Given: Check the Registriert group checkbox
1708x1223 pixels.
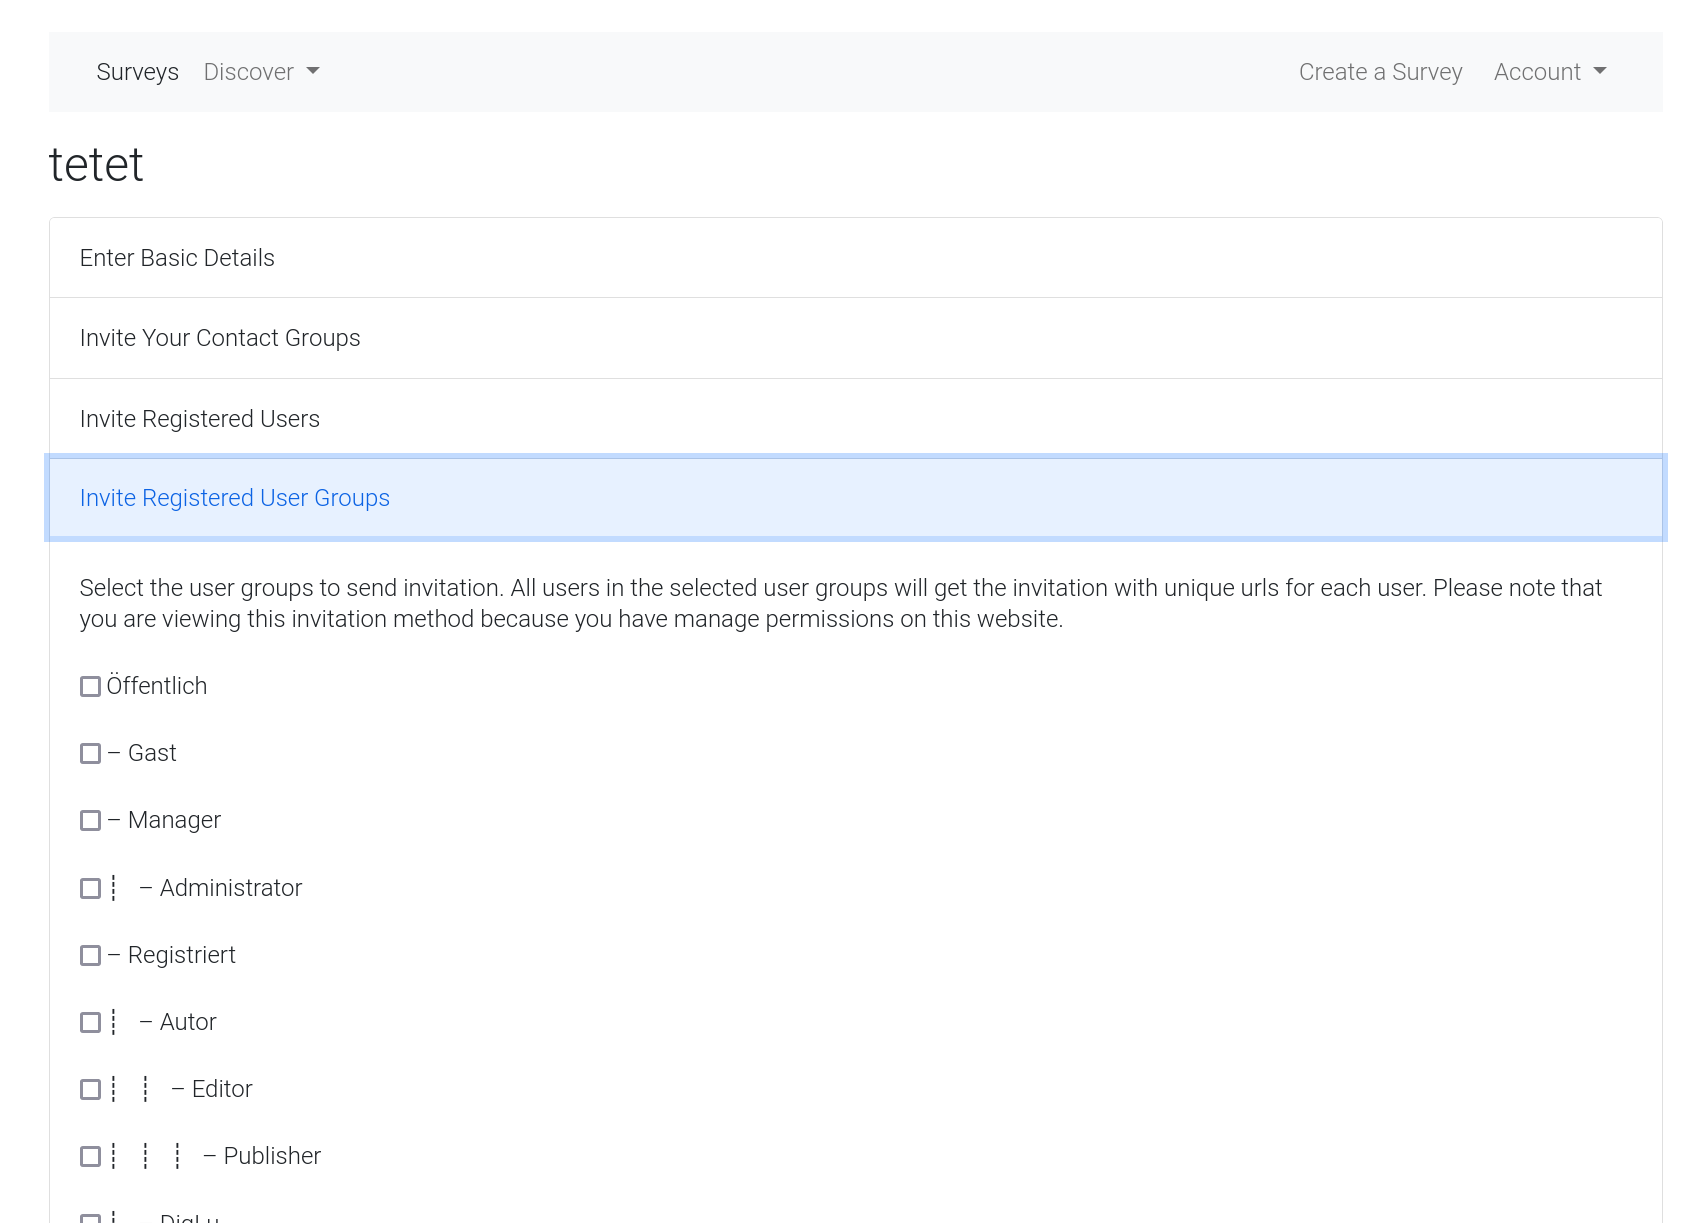Looking at the screenshot, I should [90, 955].
